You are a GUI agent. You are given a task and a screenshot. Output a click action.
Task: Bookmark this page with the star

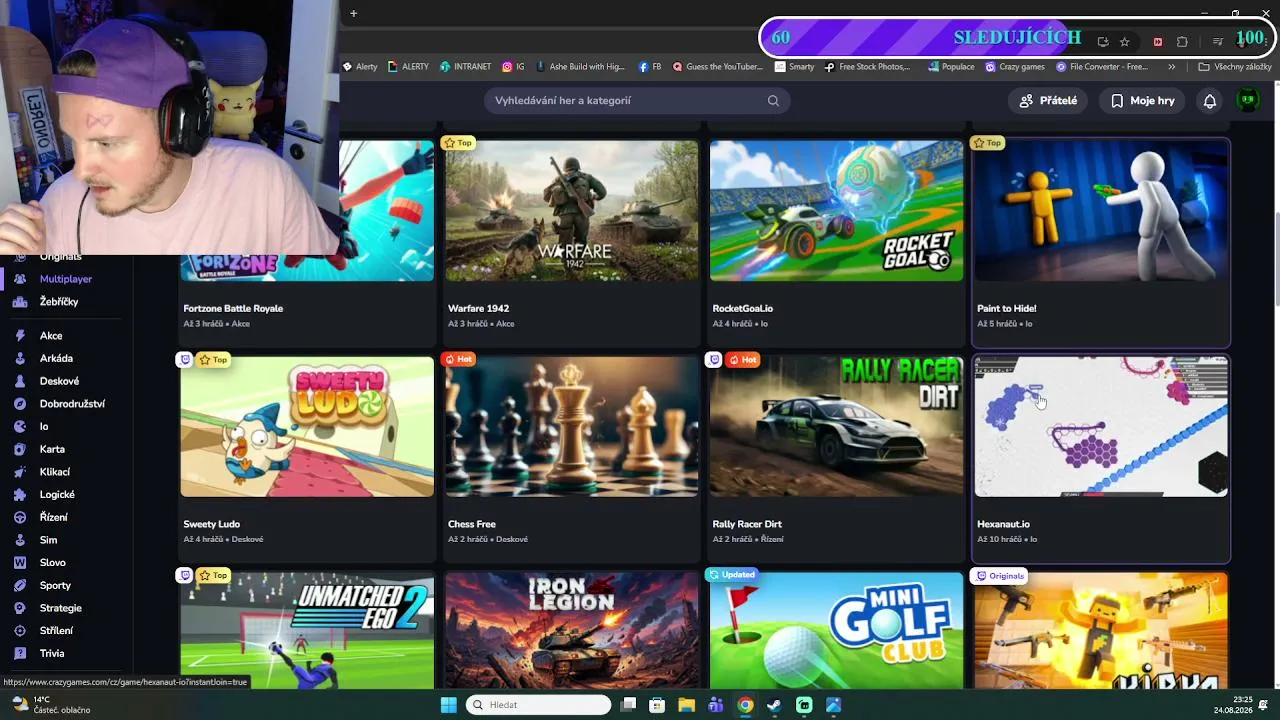tap(1125, 41)
